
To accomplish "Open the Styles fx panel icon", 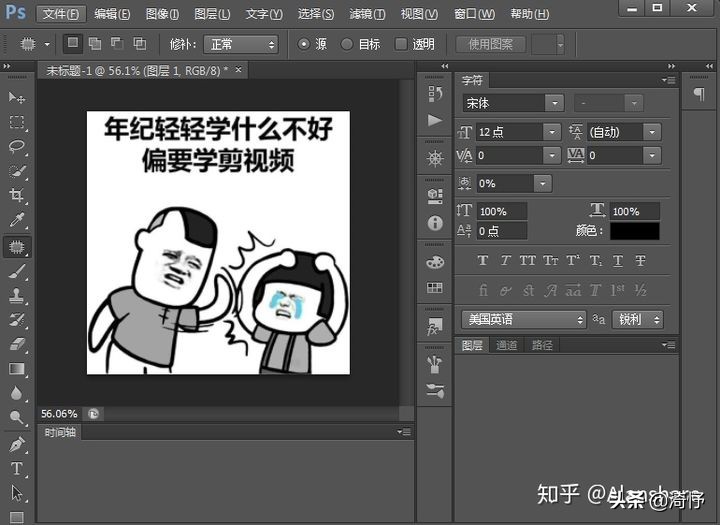I will click(x=434, y=327).
